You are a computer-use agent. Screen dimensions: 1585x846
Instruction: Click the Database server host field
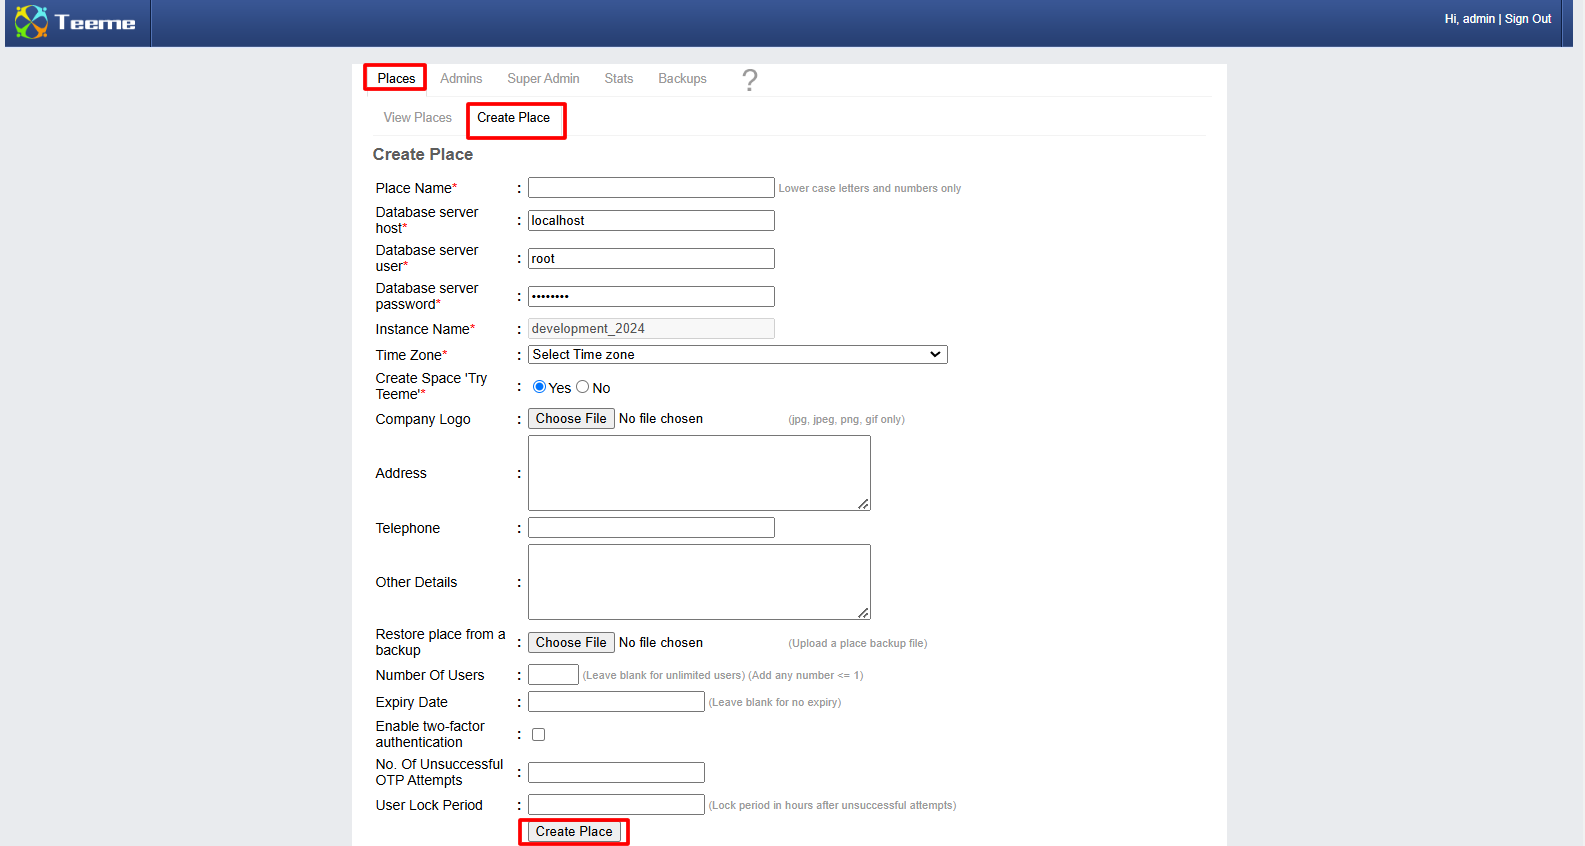click(651, 221)
